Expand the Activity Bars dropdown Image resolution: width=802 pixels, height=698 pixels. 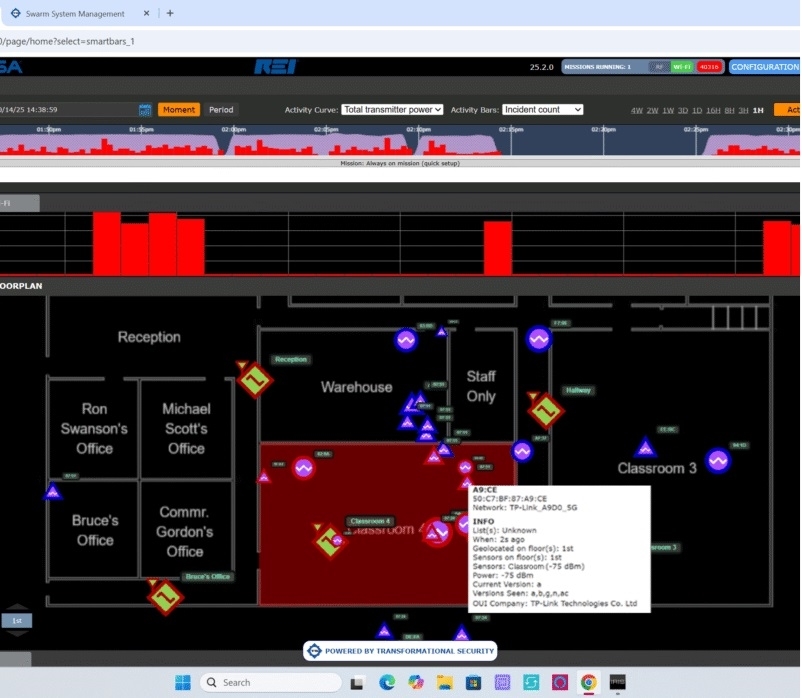541,110
